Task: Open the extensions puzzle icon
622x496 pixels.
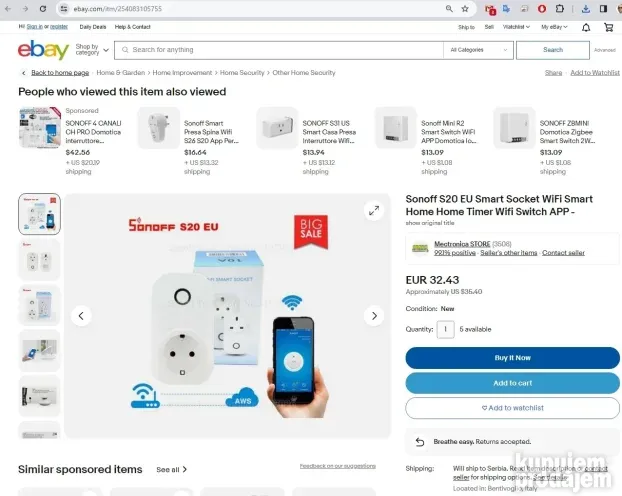Action: [559, 9]
